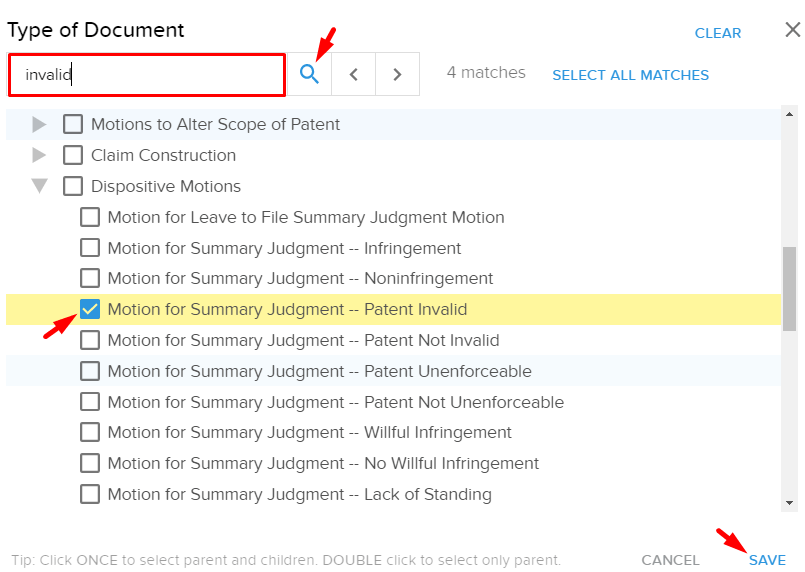805x572 pixels.
Task: Select the Dispositive Motions parent checkbox
Action: 73,186
